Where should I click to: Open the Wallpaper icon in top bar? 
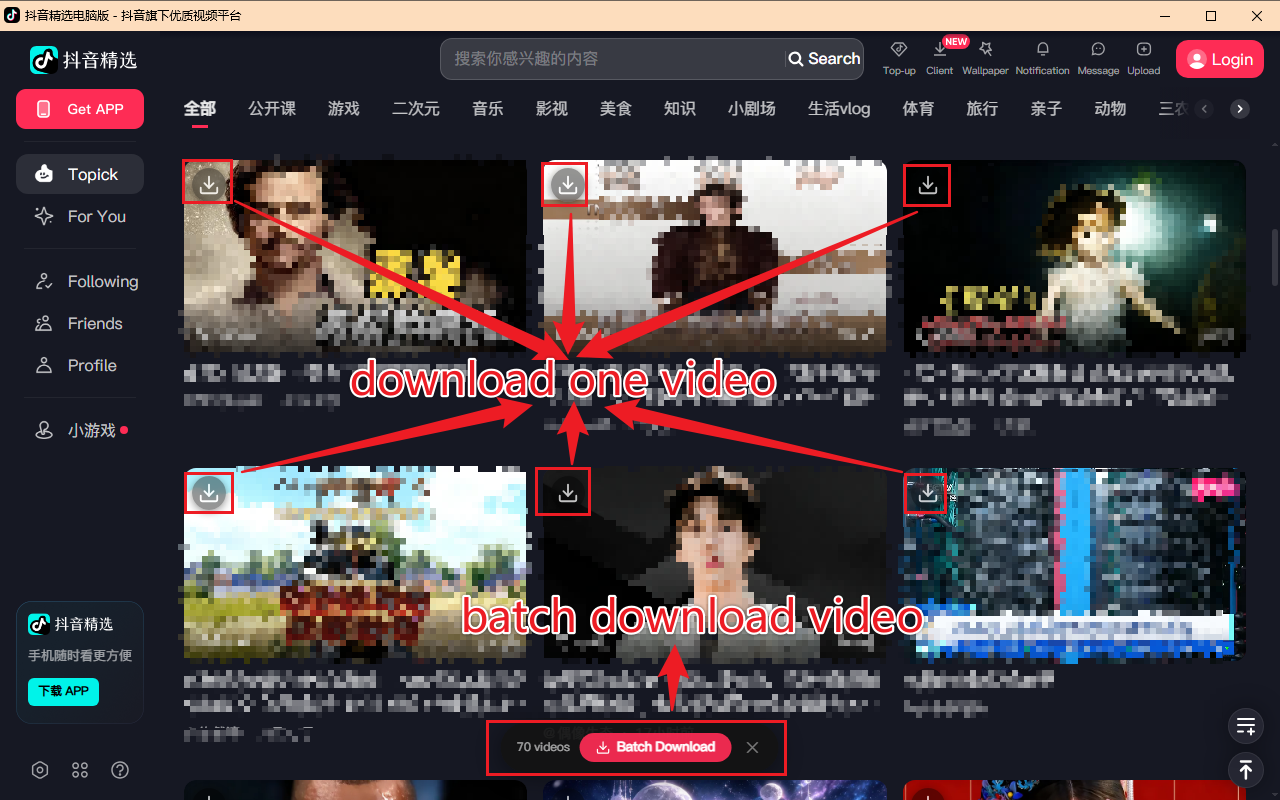click(985, 49)
